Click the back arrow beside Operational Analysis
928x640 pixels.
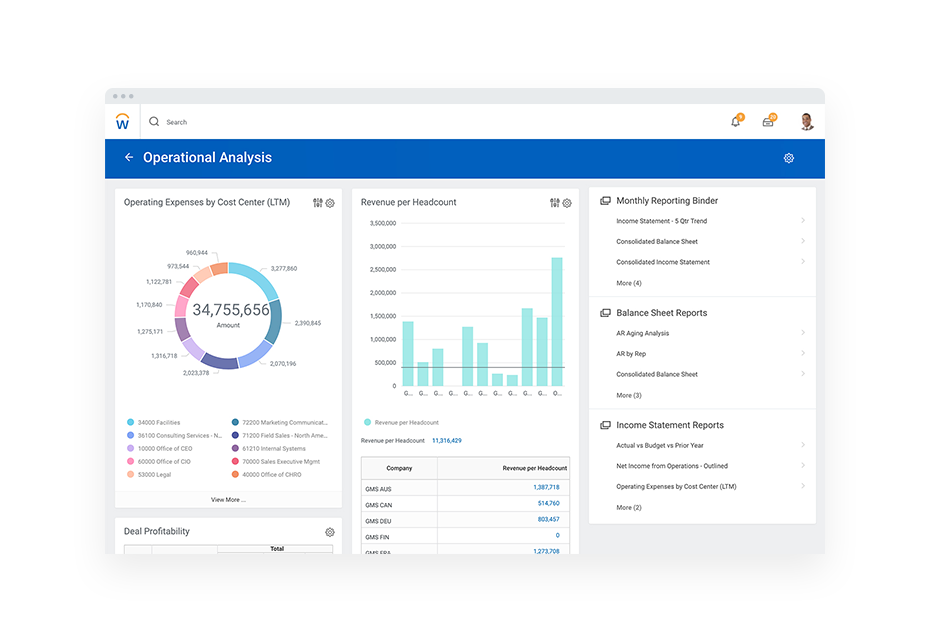(129, 158)
